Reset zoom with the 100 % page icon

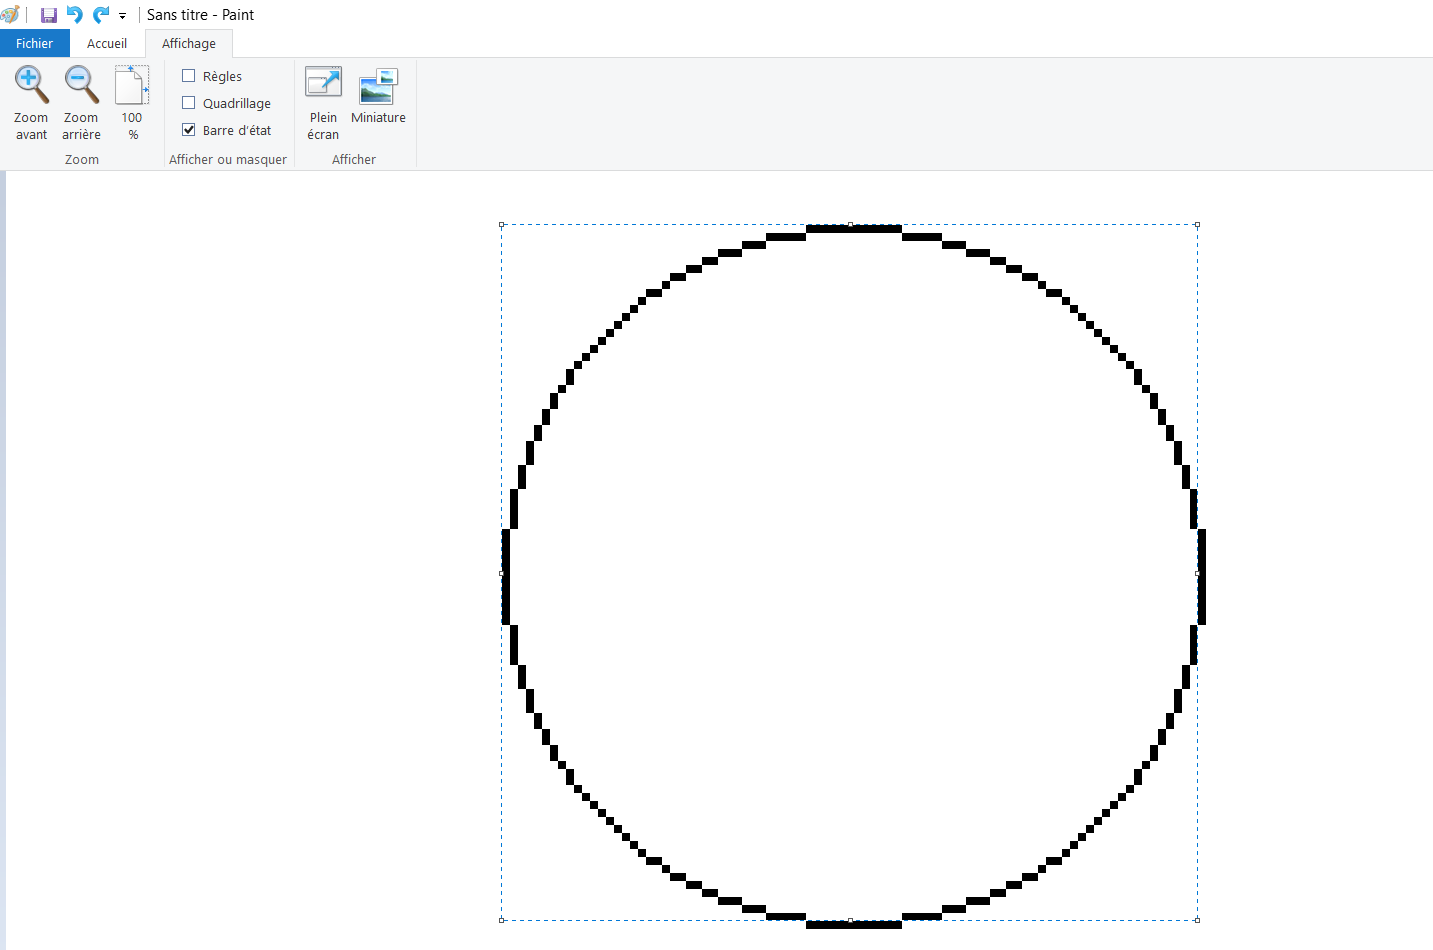coord(132,86)
